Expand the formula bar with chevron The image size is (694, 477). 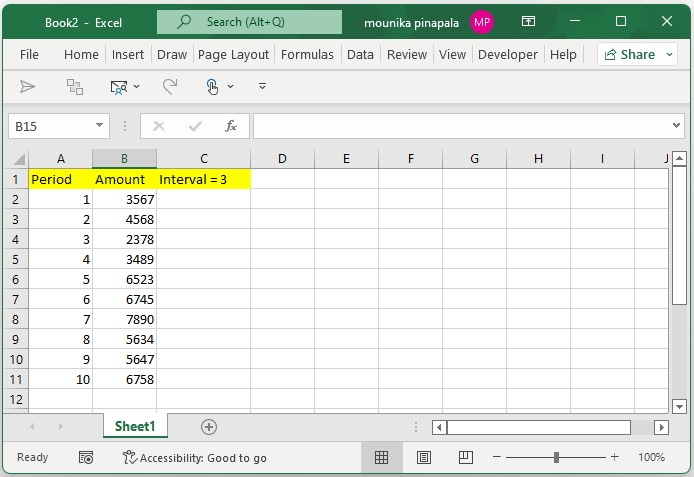pos(677,126)
